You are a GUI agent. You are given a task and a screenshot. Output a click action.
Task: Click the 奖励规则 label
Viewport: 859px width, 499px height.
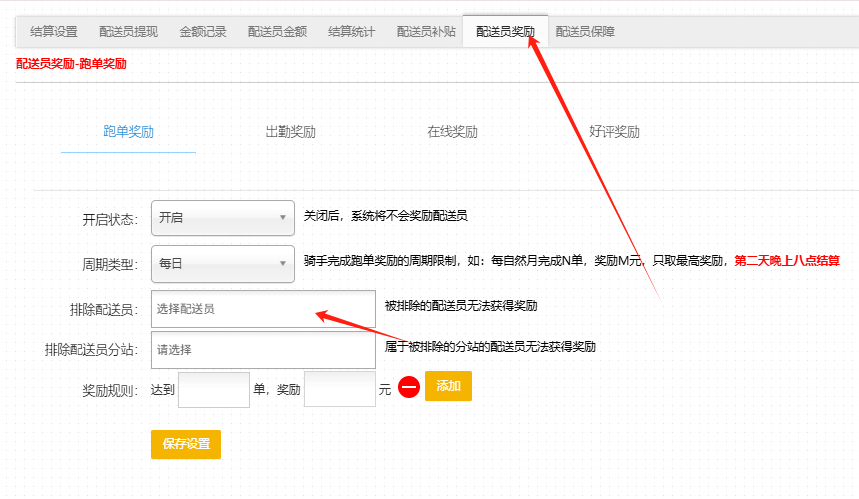pyautogui.click(x=110, y=391)
